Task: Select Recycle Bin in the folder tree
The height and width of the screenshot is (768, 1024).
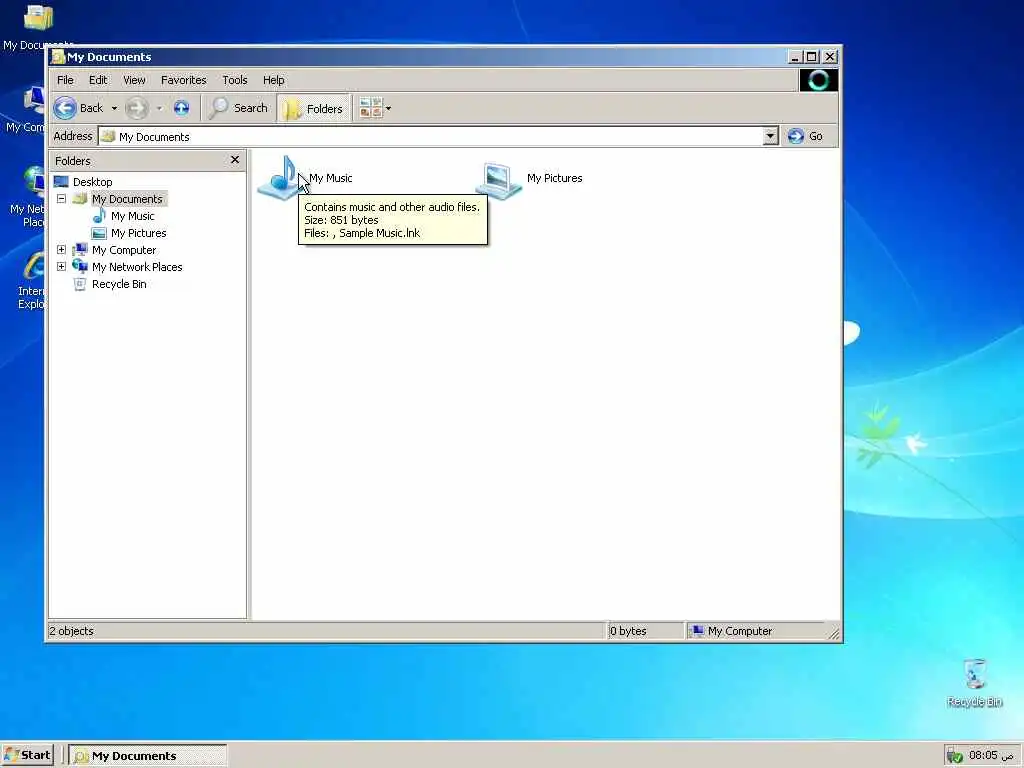Action: point(119,283)
